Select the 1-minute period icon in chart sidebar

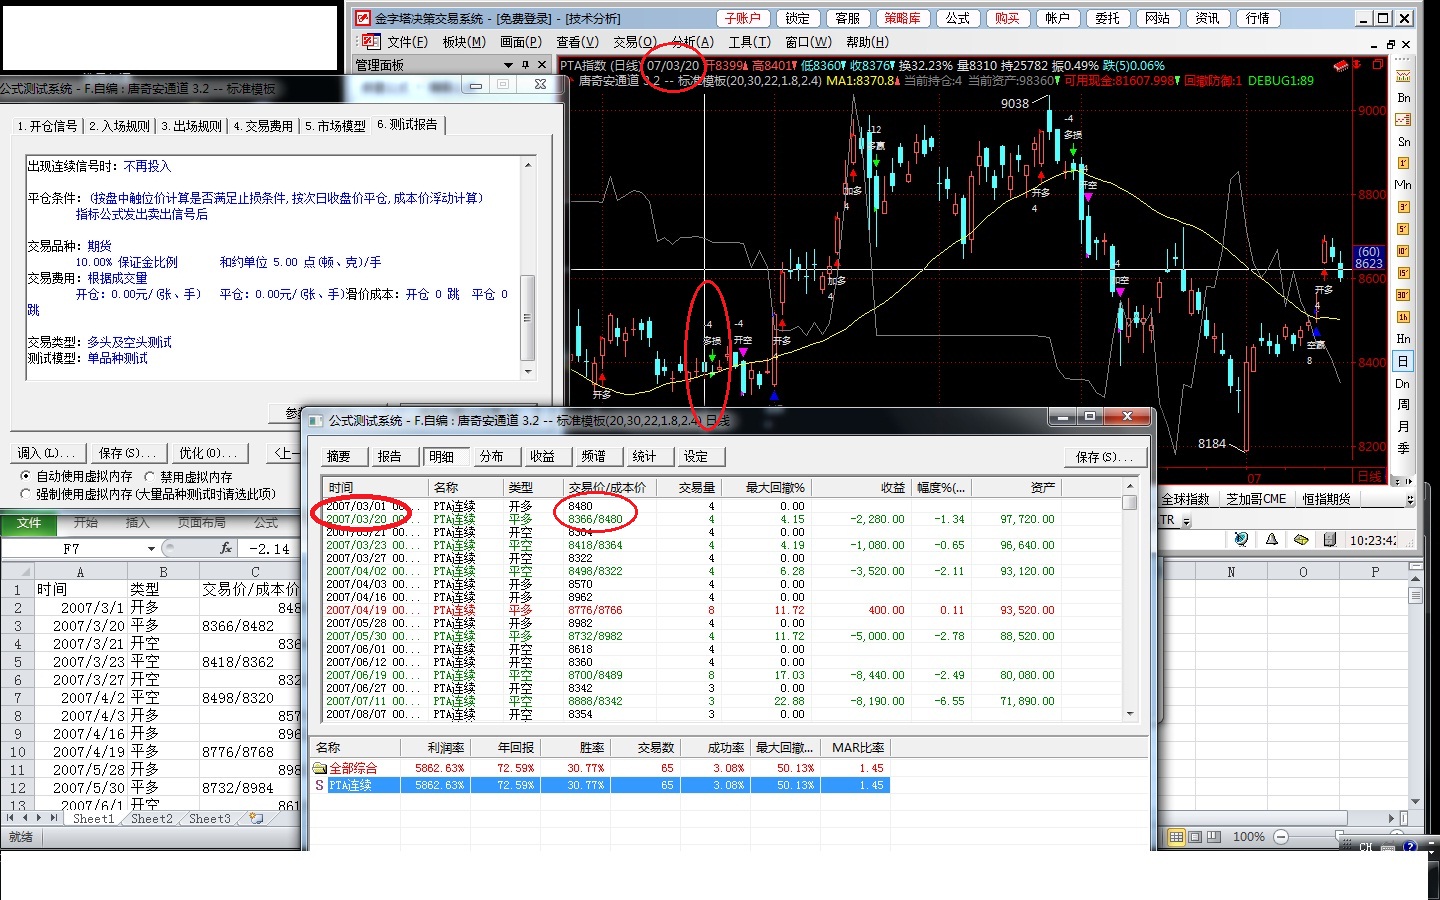tap(1403, 163)
